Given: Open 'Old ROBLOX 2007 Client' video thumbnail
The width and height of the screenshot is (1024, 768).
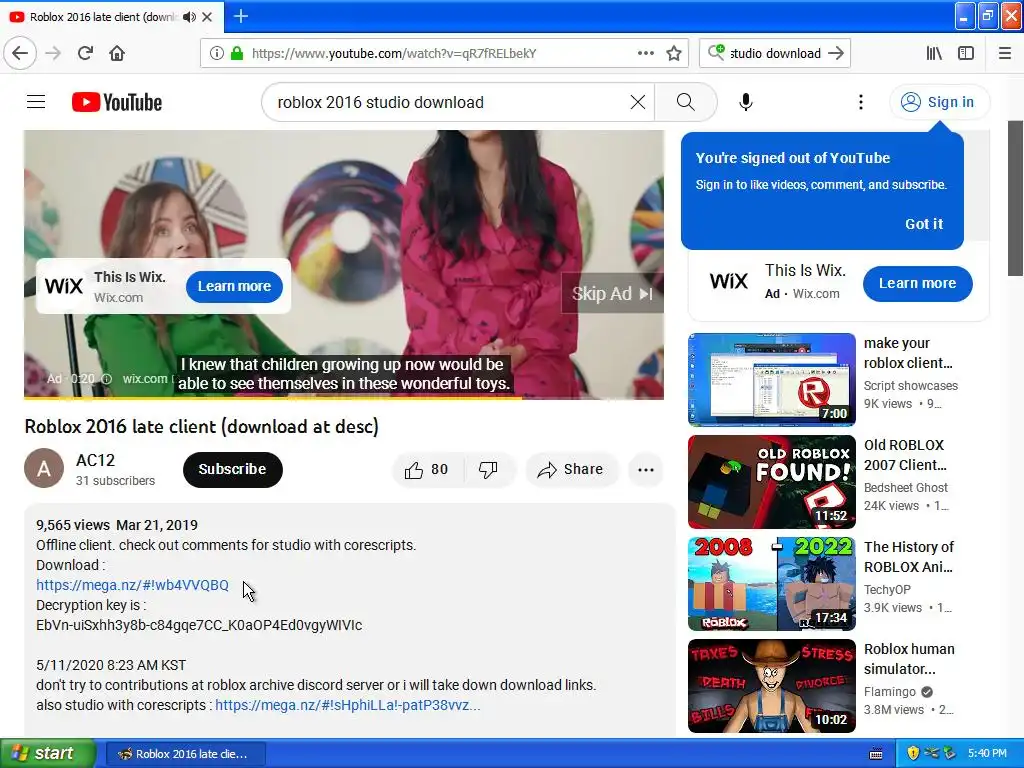Looking at the screenshot, I should [x=771, y=482].
